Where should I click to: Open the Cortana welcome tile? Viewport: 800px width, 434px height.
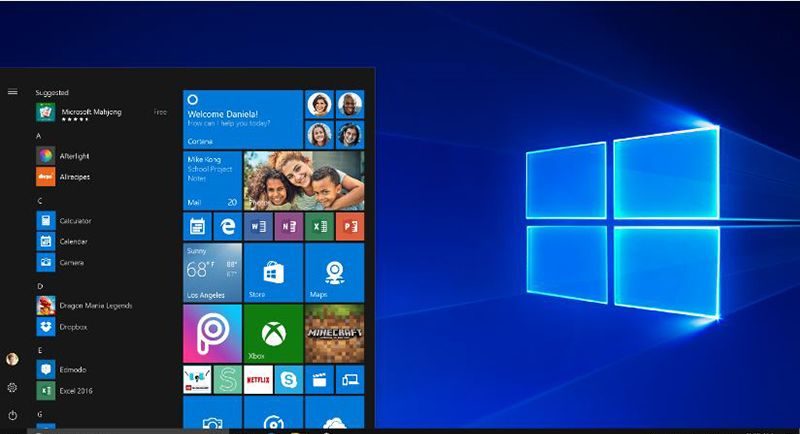(243, 118)
